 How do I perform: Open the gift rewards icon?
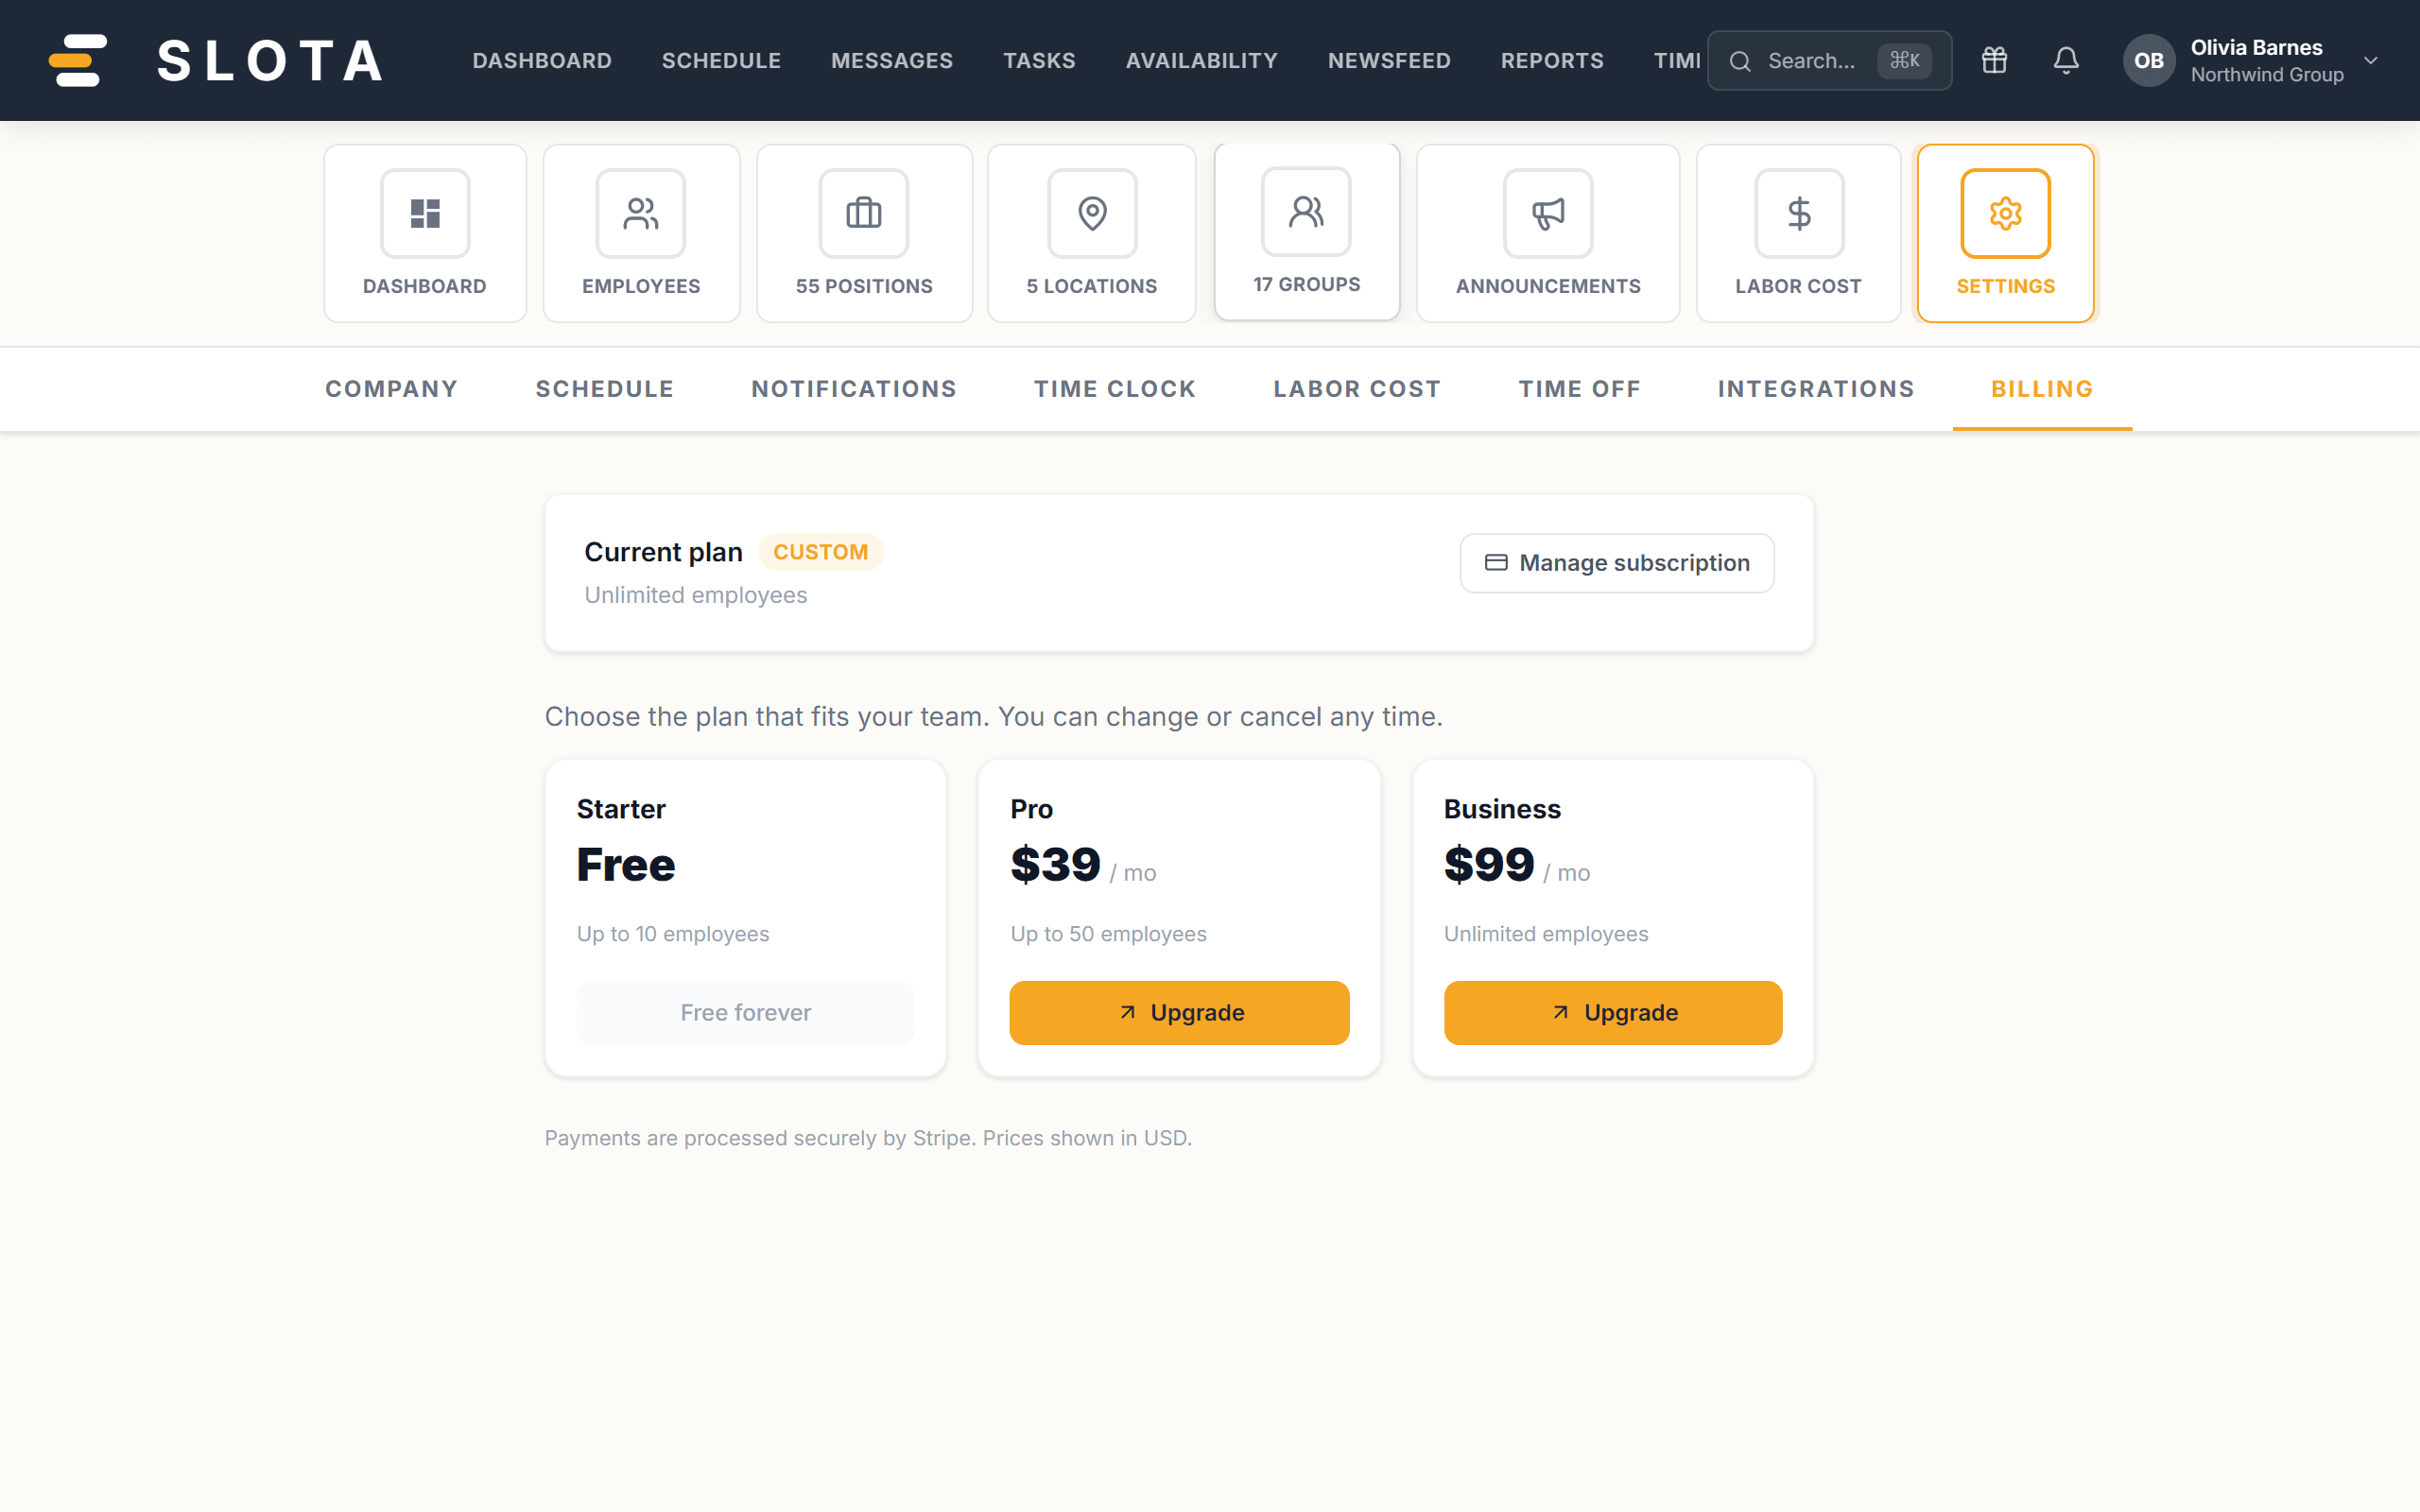point(1994,60)
